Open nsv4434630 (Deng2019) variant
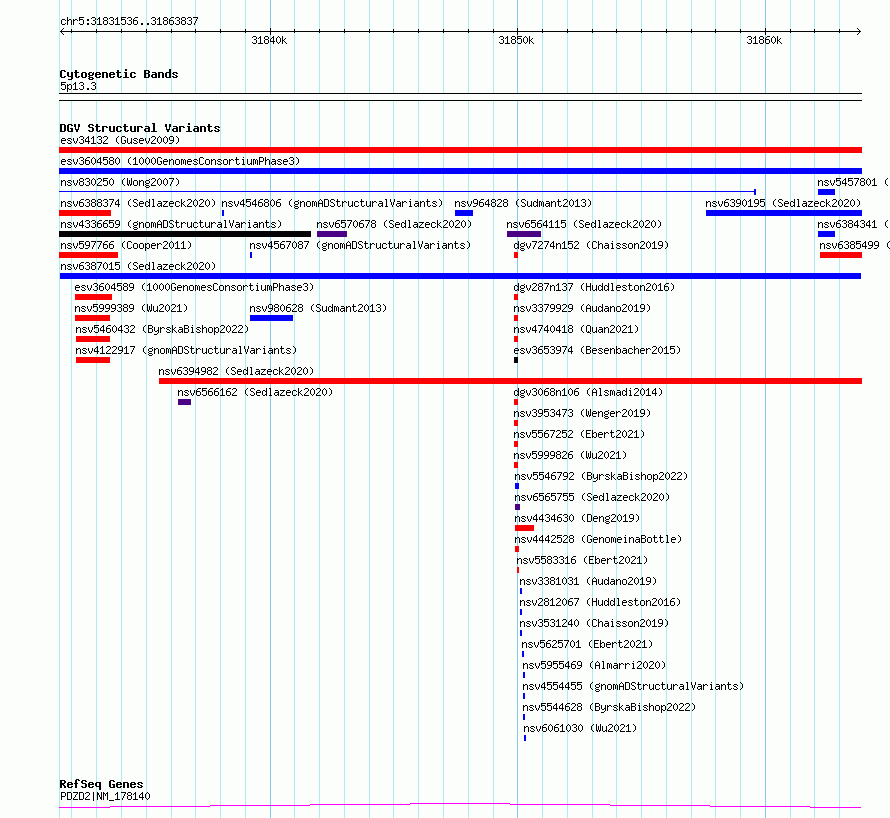 coord(577,518)
